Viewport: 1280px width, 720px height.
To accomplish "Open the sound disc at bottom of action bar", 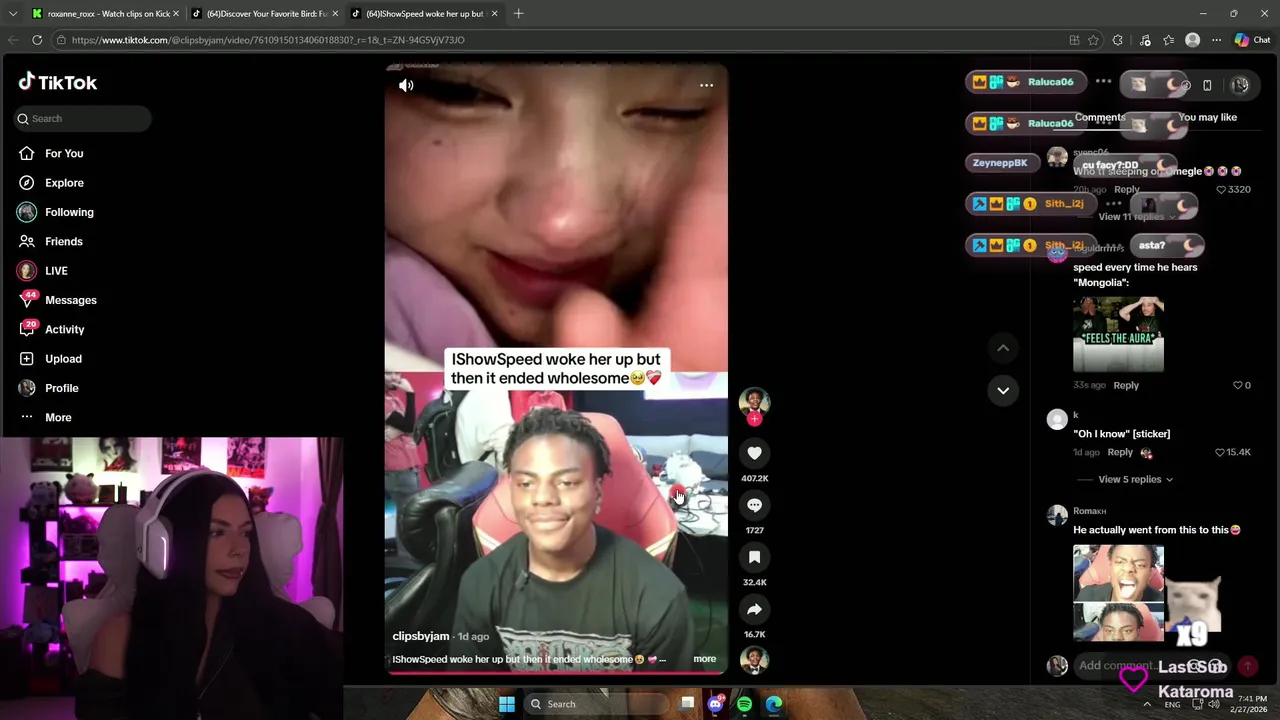I will coord(754,660).
